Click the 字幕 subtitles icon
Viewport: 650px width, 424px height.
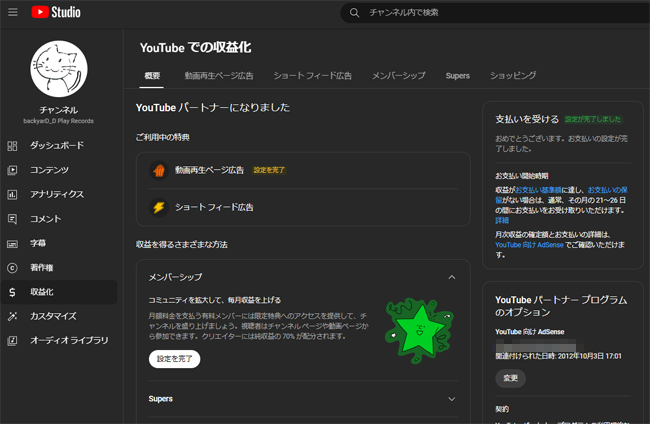(x=12, y=244)
